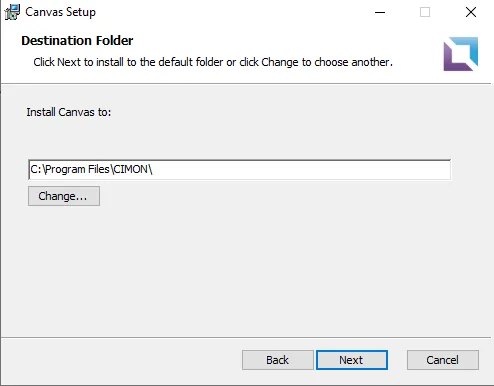Click inside the install path field
Image resolution: width=494 pixels, height=386 pixels.
[x=240, y=170]
